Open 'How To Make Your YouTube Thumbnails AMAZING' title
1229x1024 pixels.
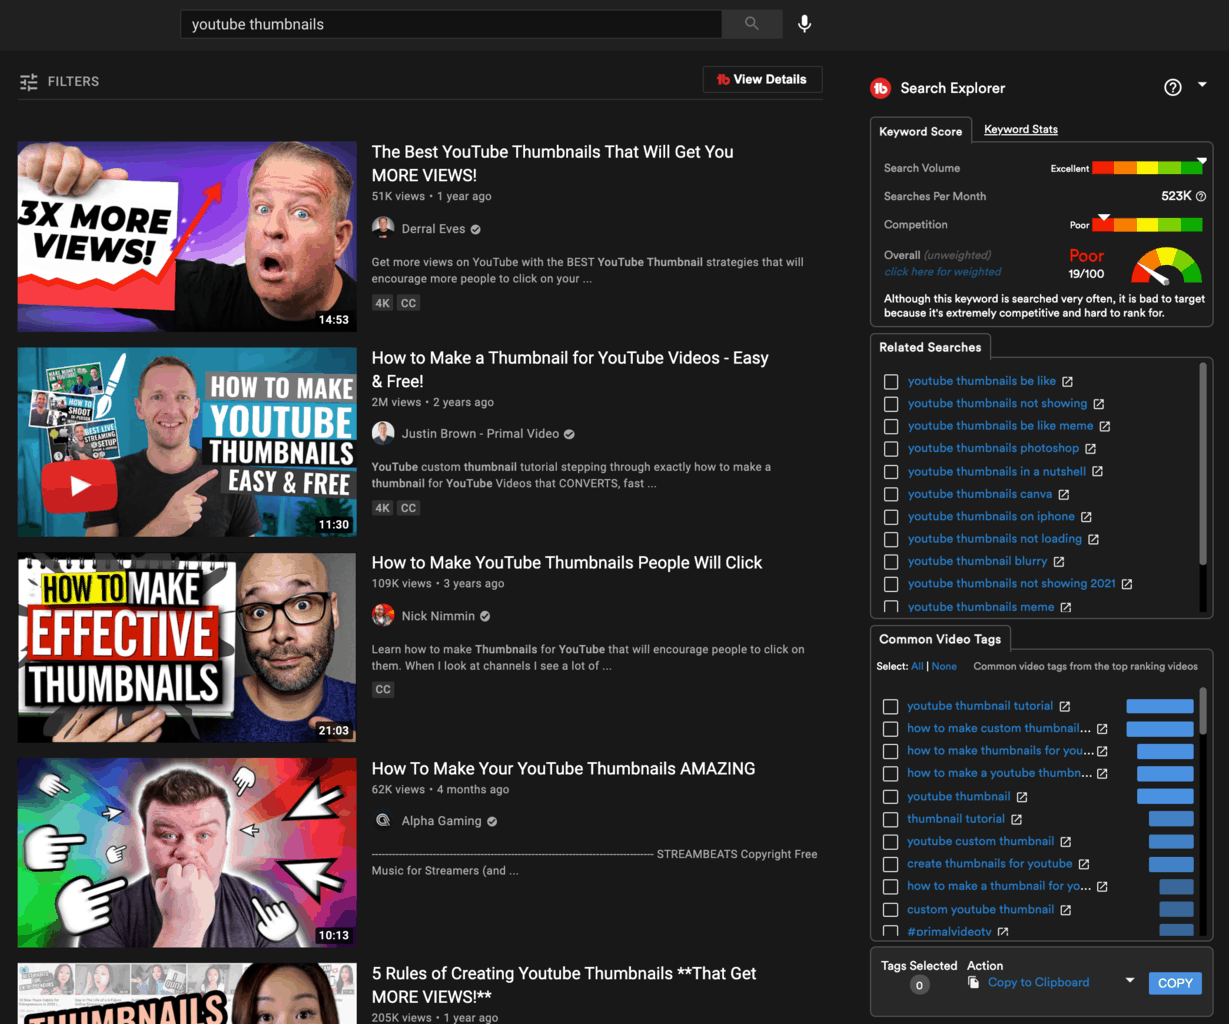coord(563,769)
